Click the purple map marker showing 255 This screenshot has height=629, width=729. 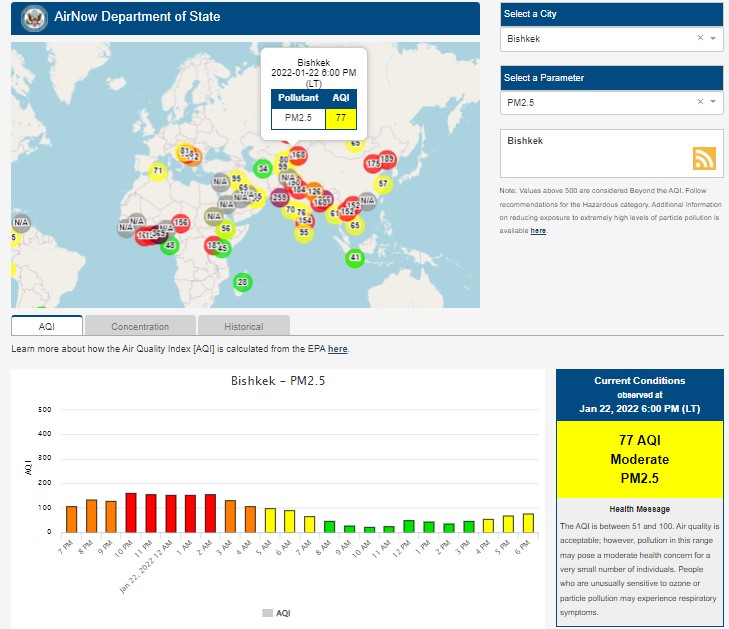pos(281,198)
